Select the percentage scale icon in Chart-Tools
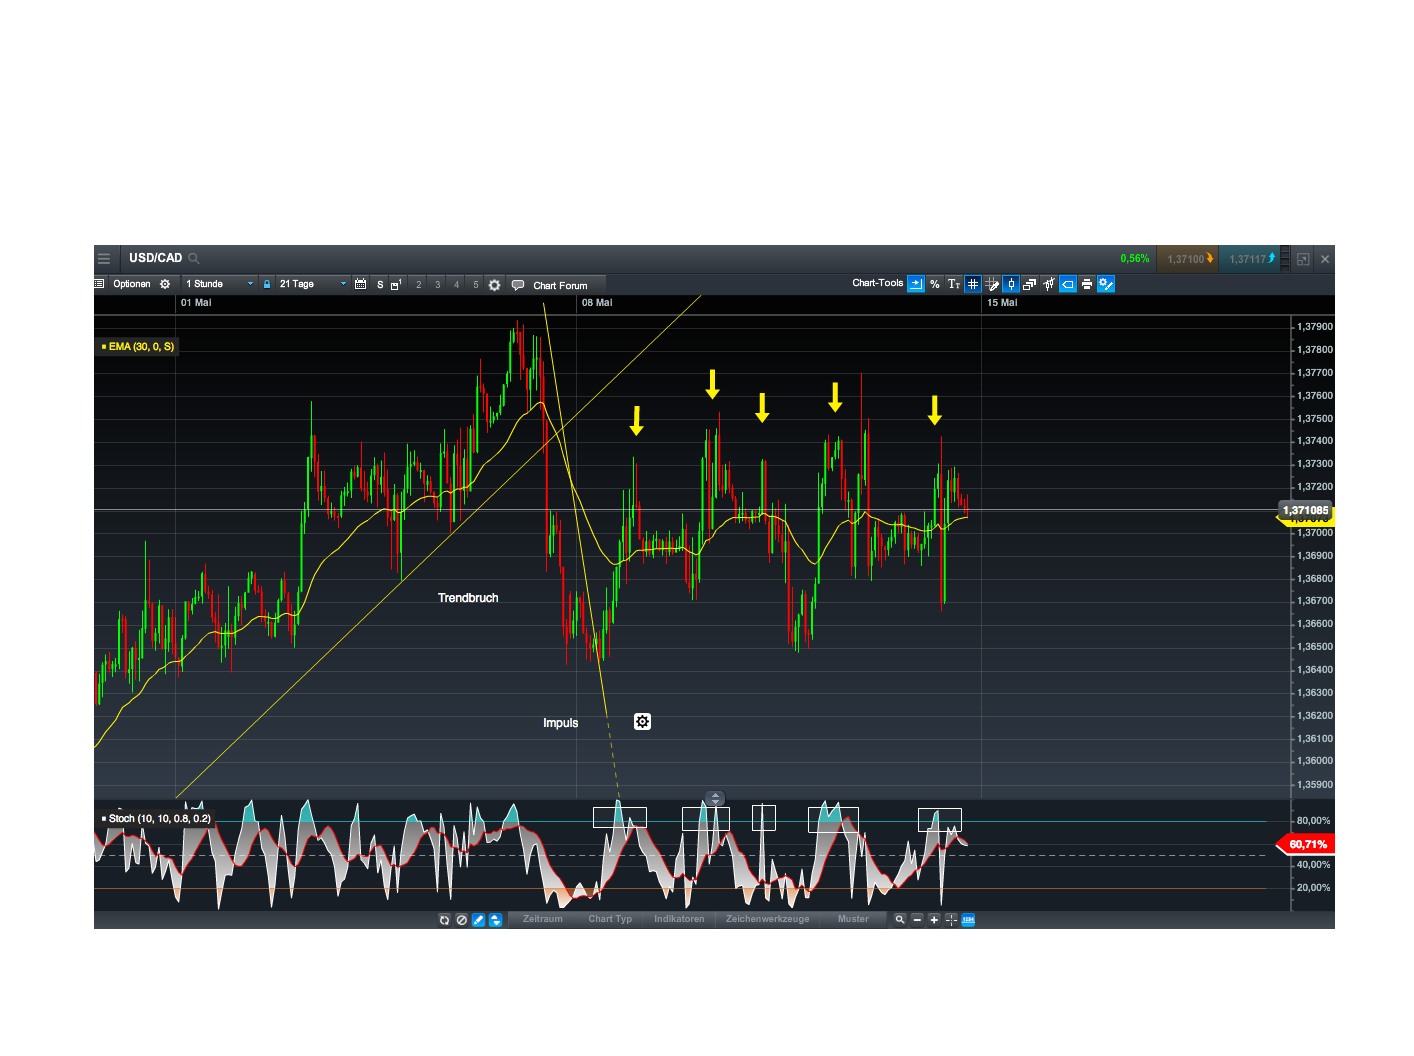Screen dimensions: 1414x1056 point(934,284)
